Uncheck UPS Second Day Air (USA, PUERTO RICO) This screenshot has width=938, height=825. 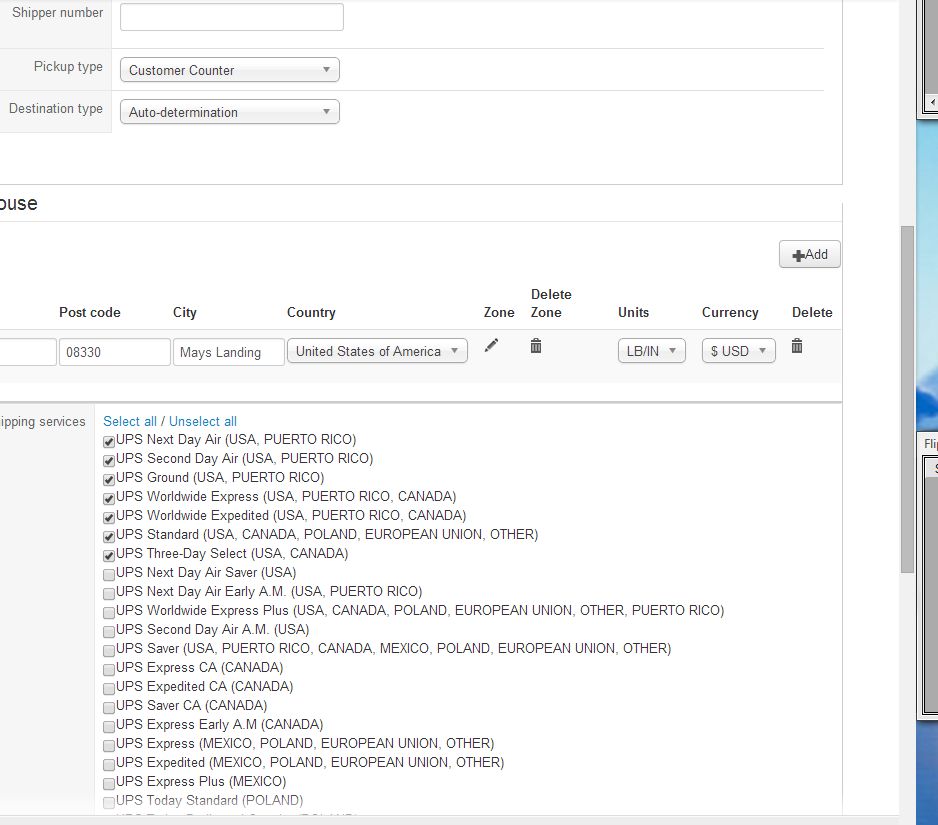(x=109, y=461)
